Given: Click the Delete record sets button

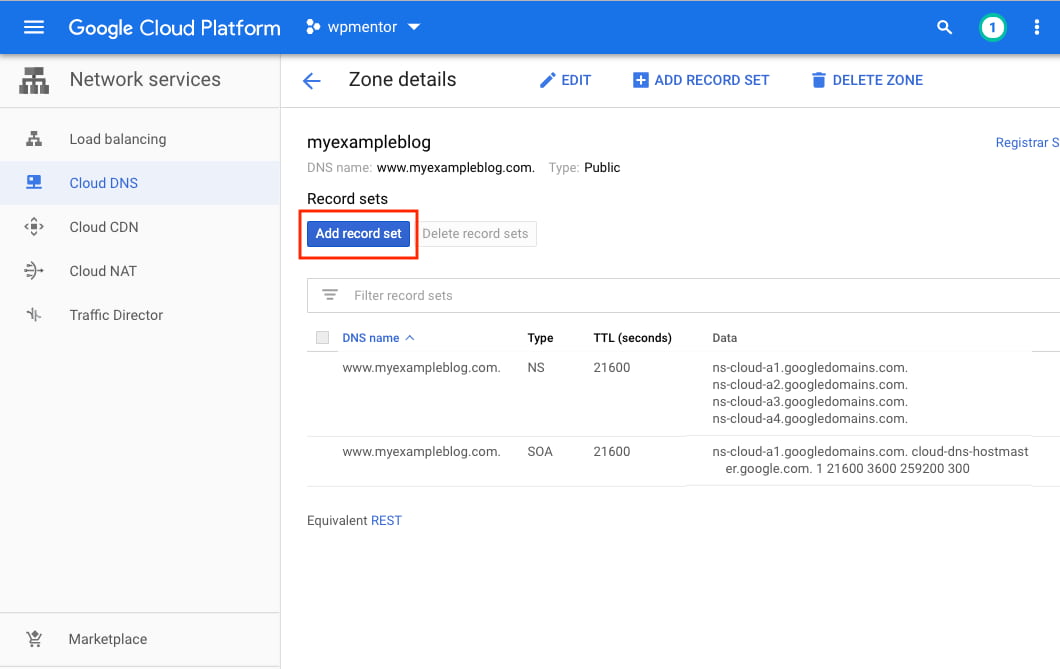Looking at the screenshot, I should click(475, 234).
